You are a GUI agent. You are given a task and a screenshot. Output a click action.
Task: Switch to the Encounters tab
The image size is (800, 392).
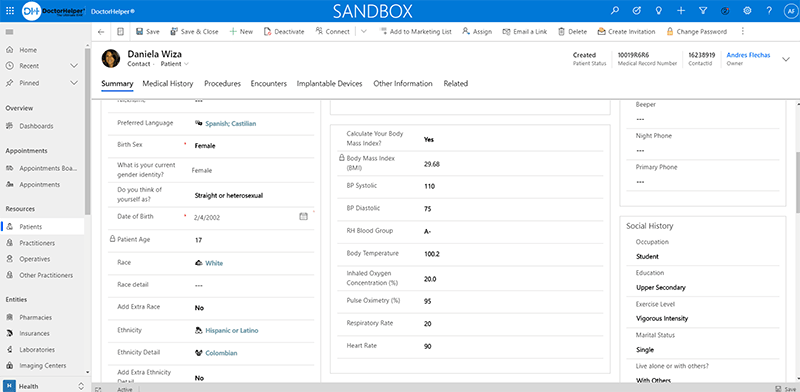pos(269,84)
